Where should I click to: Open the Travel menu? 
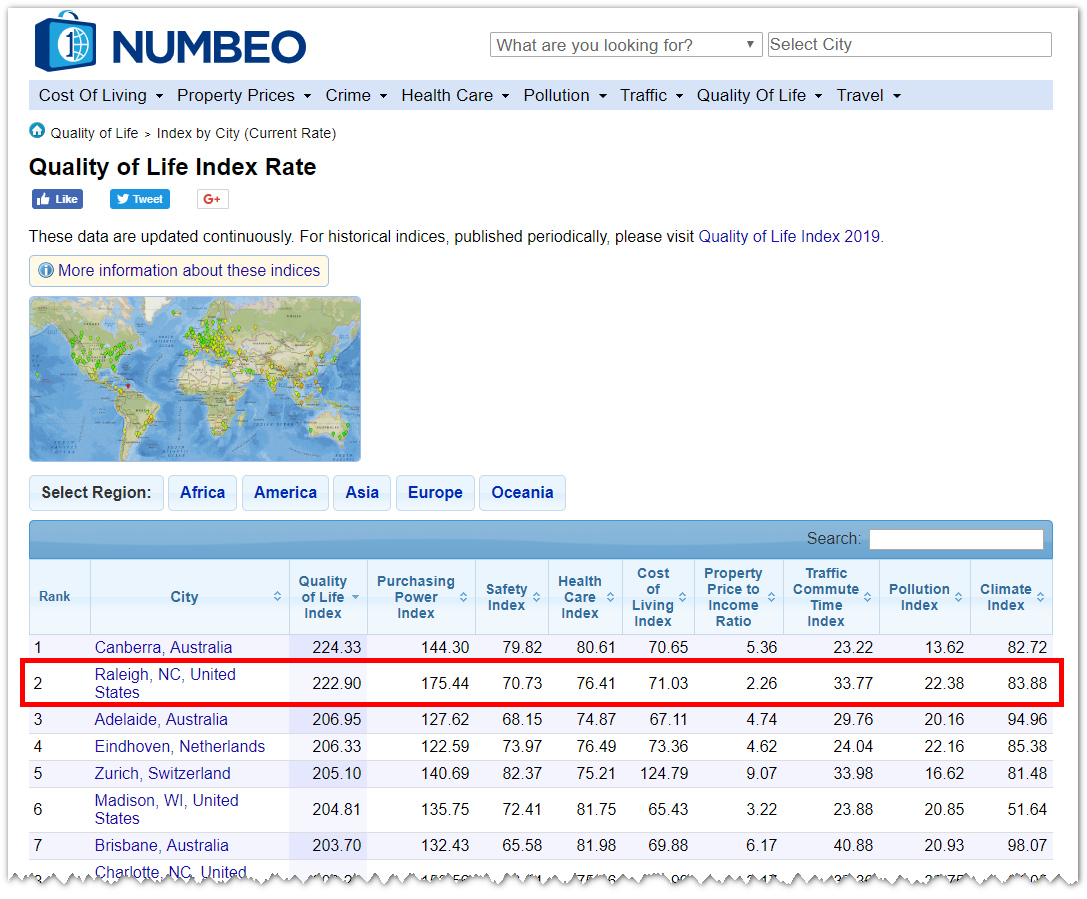[868, 96]
